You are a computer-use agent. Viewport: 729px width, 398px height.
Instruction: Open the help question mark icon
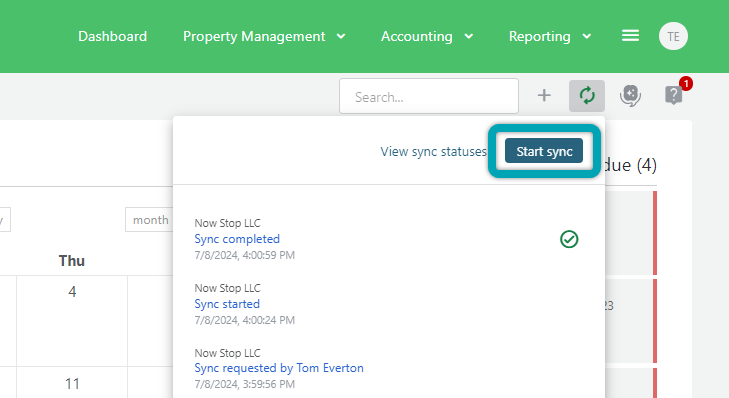(x=673, y=95)
